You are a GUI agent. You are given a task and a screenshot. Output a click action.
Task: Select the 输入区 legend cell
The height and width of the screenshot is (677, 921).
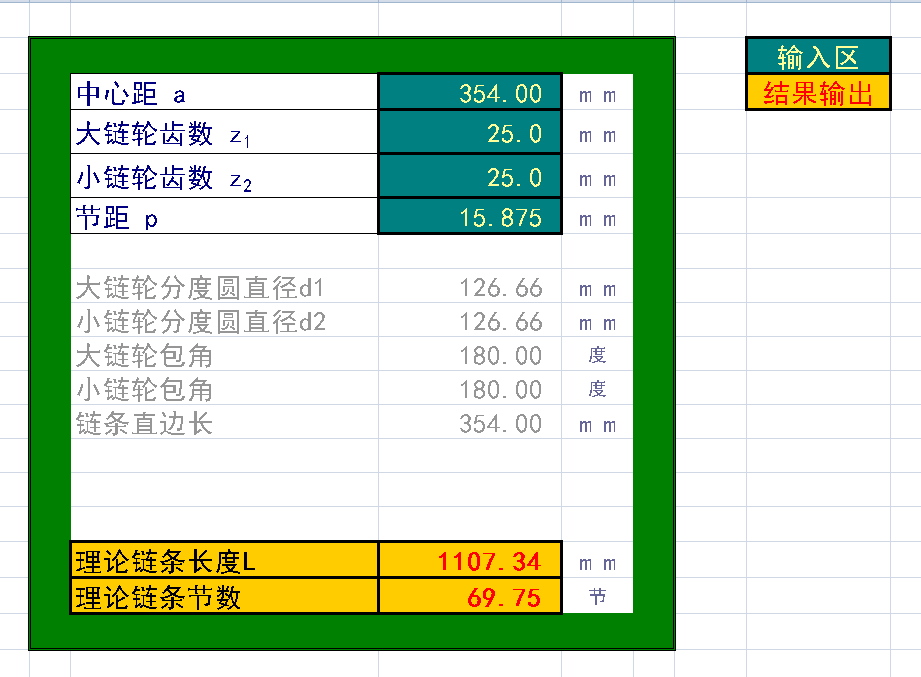point(818,55)
